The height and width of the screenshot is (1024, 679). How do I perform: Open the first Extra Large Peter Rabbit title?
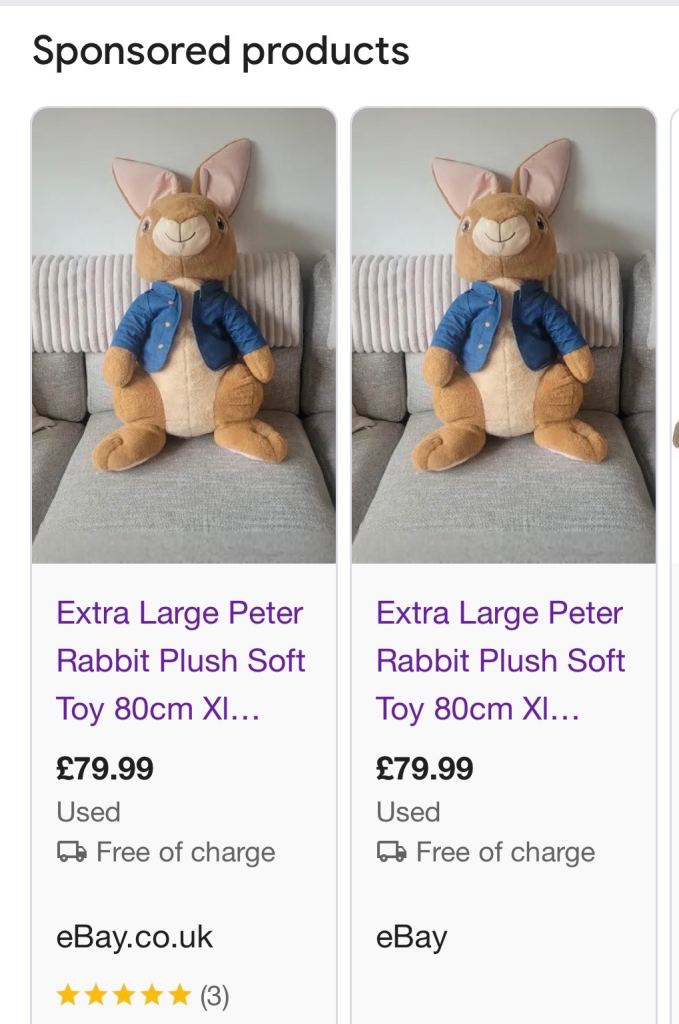point(181,661)
